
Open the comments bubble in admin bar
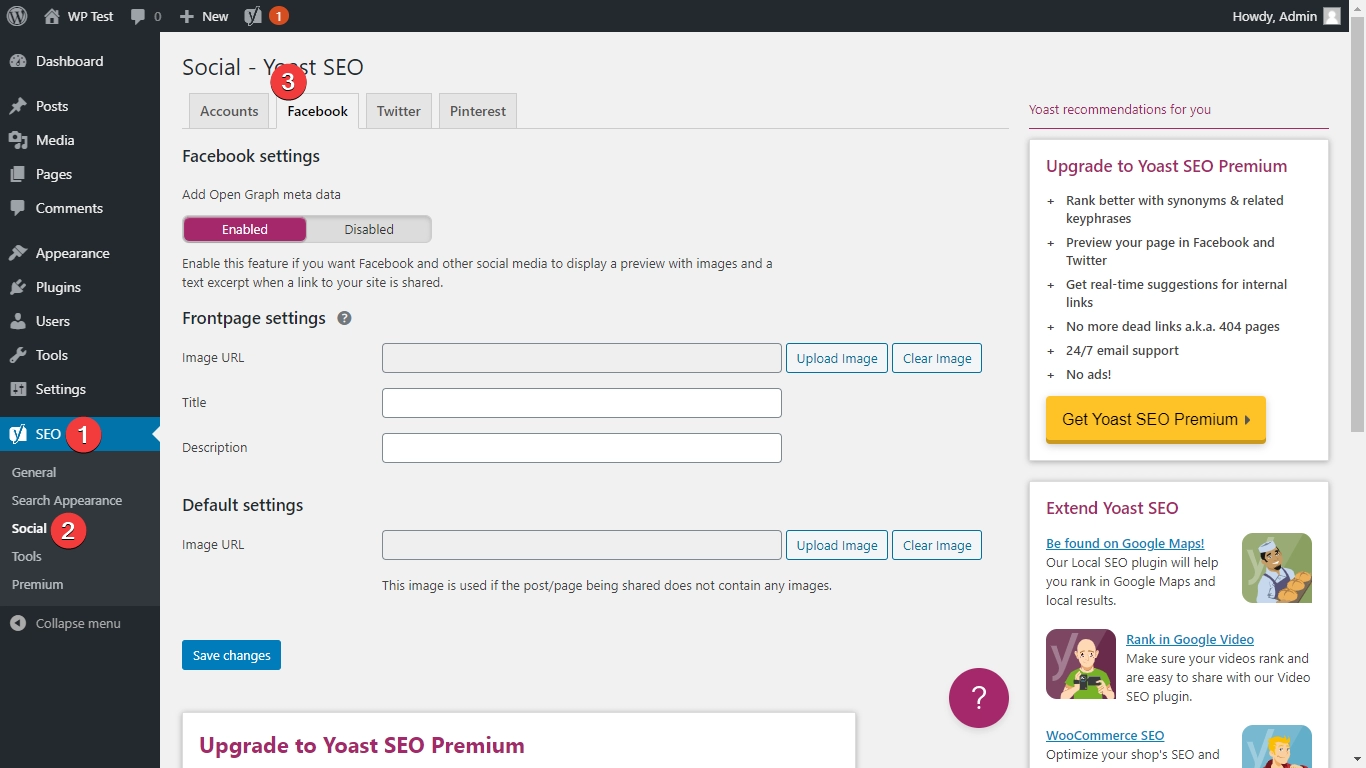pos(145,16)
